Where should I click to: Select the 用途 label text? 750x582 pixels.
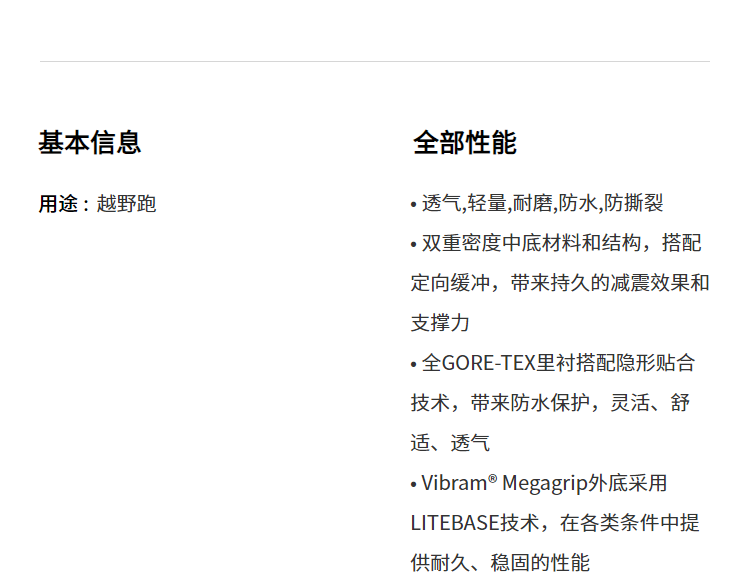(58, 204)
